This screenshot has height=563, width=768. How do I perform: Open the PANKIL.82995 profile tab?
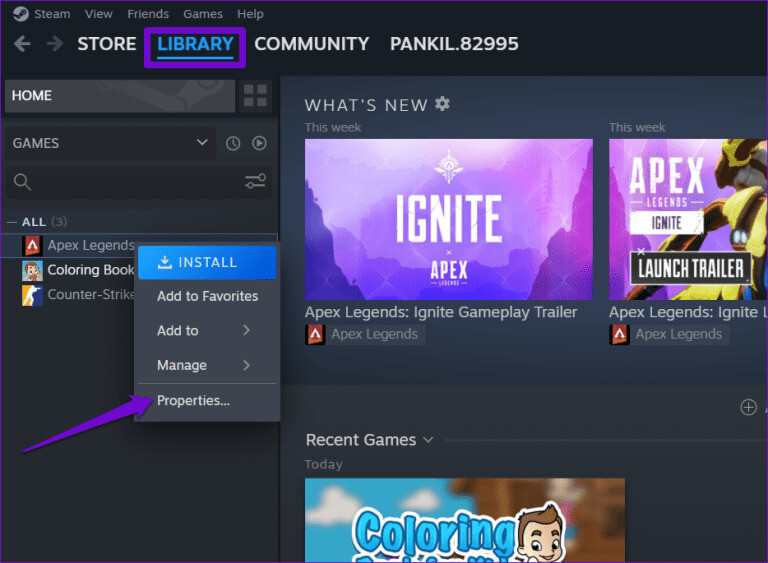(454, 44)
